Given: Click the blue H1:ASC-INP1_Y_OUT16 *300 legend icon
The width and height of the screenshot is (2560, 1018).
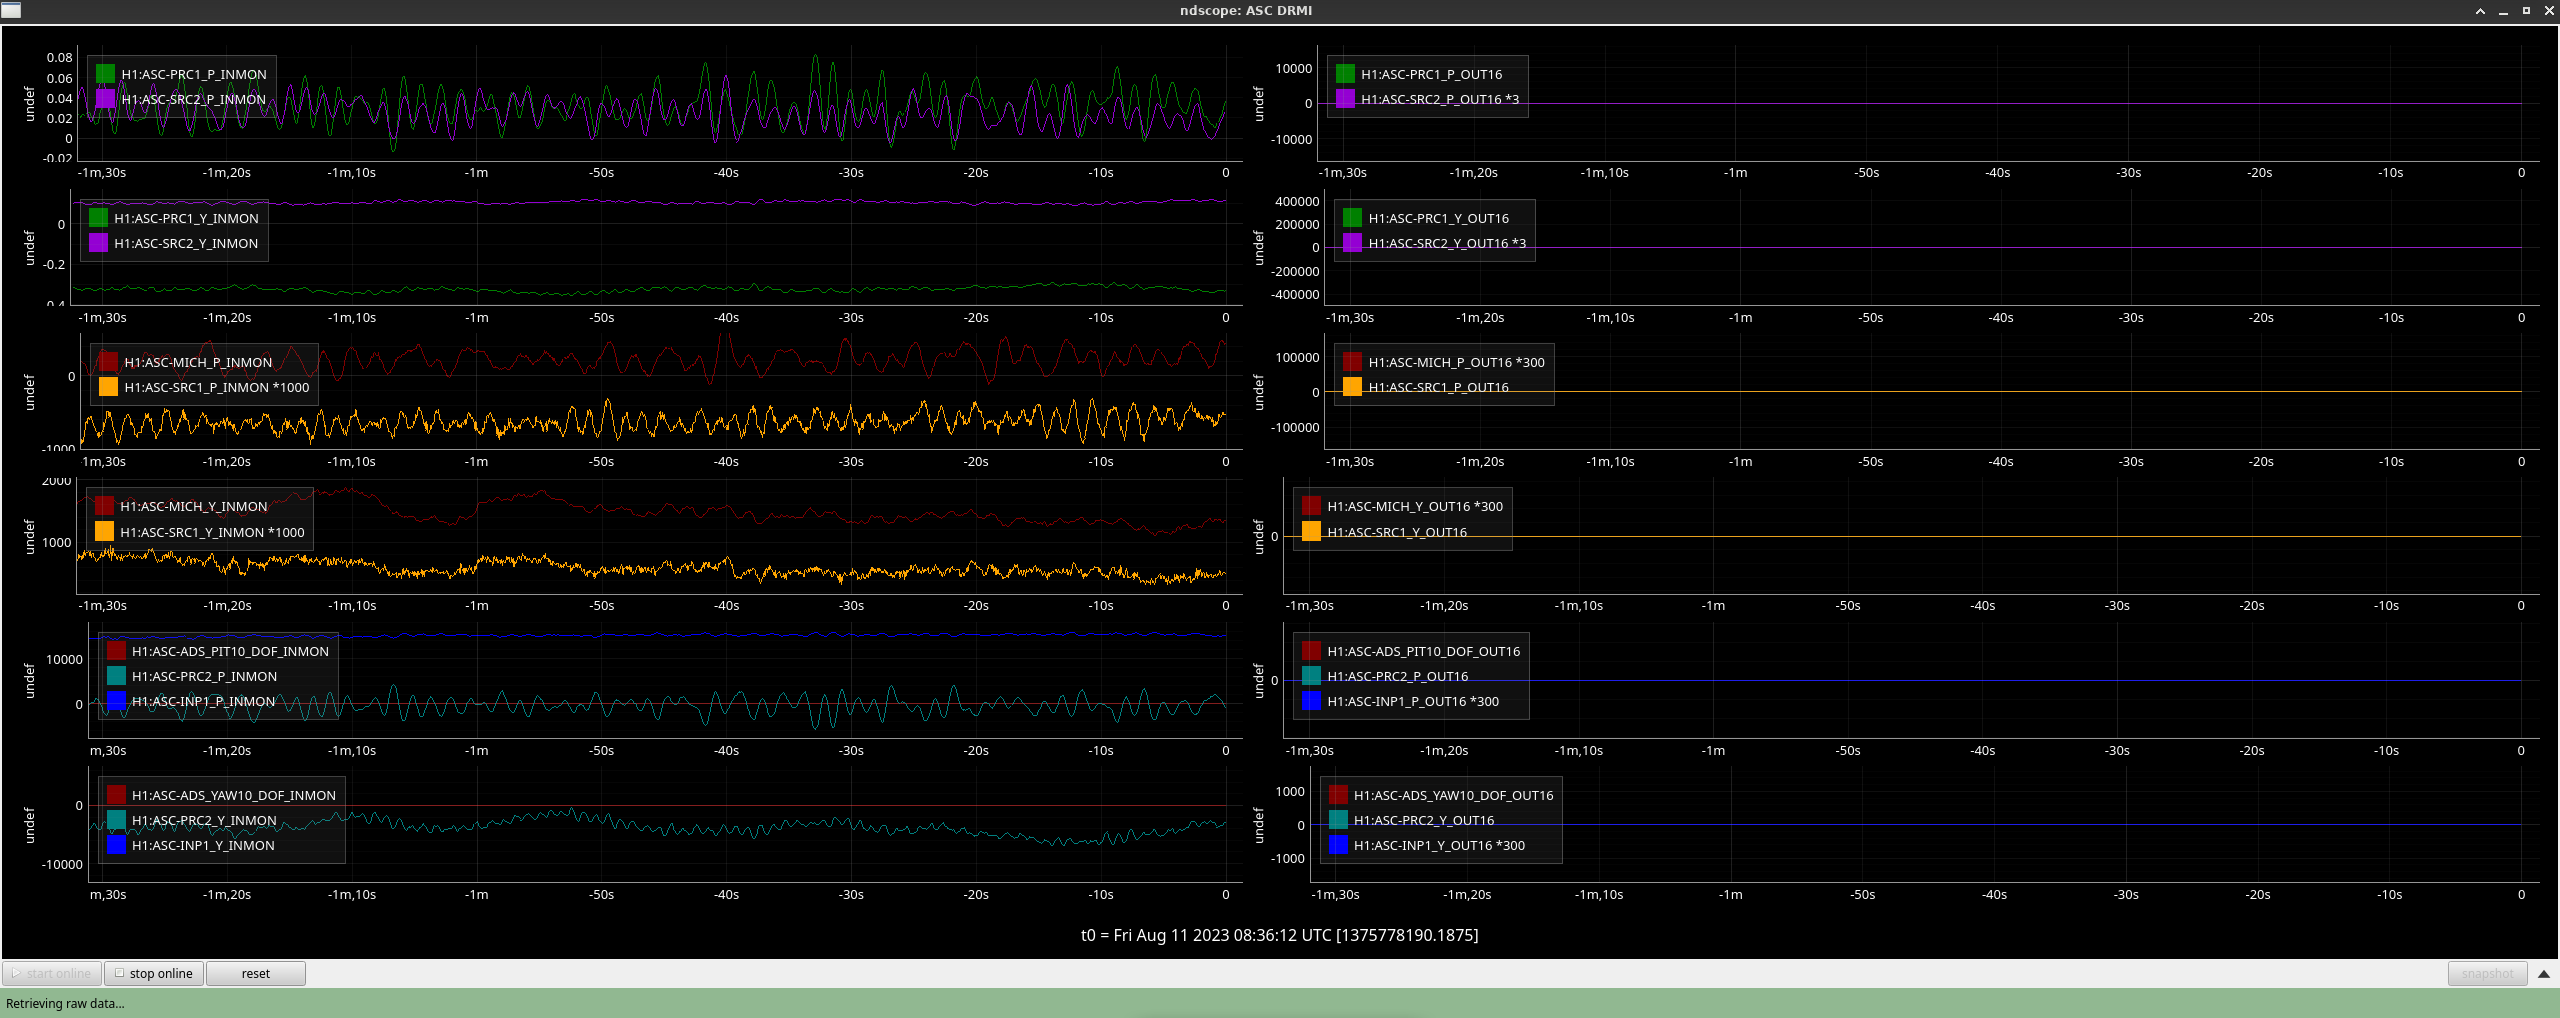Looking at the screenshot, I should 1338,845.
